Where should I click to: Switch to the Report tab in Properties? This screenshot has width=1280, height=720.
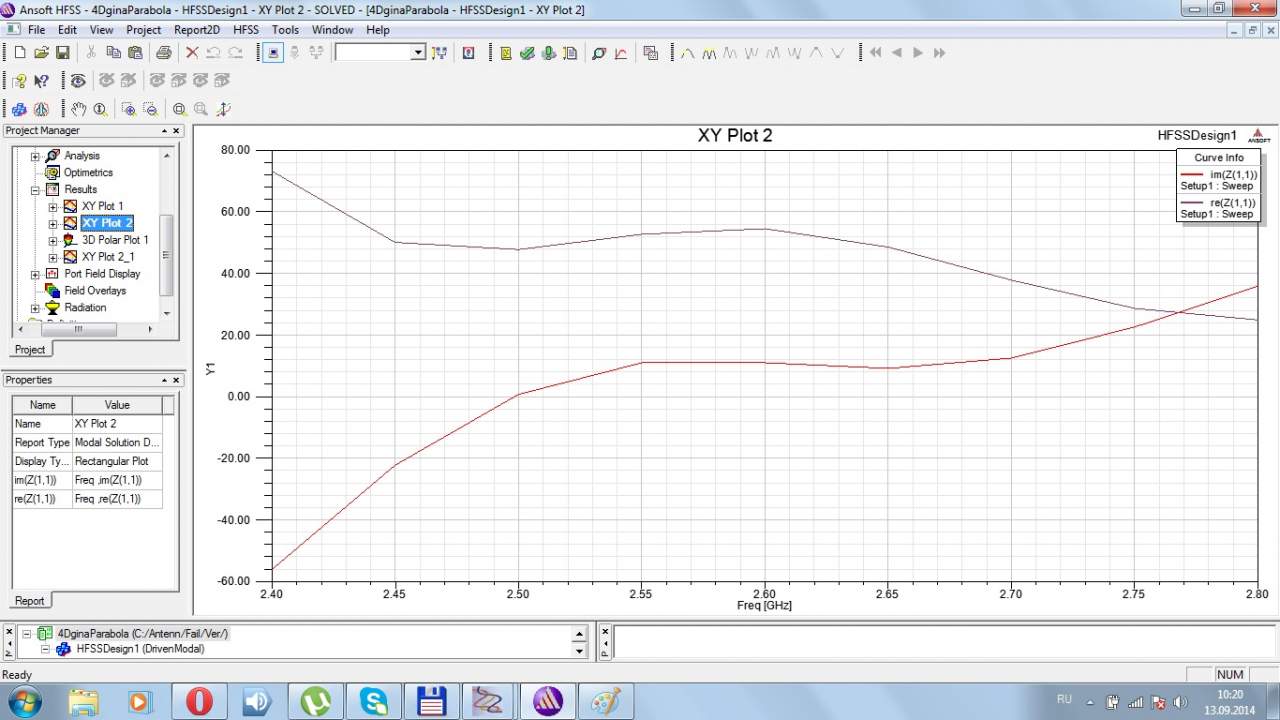(29, 600)
